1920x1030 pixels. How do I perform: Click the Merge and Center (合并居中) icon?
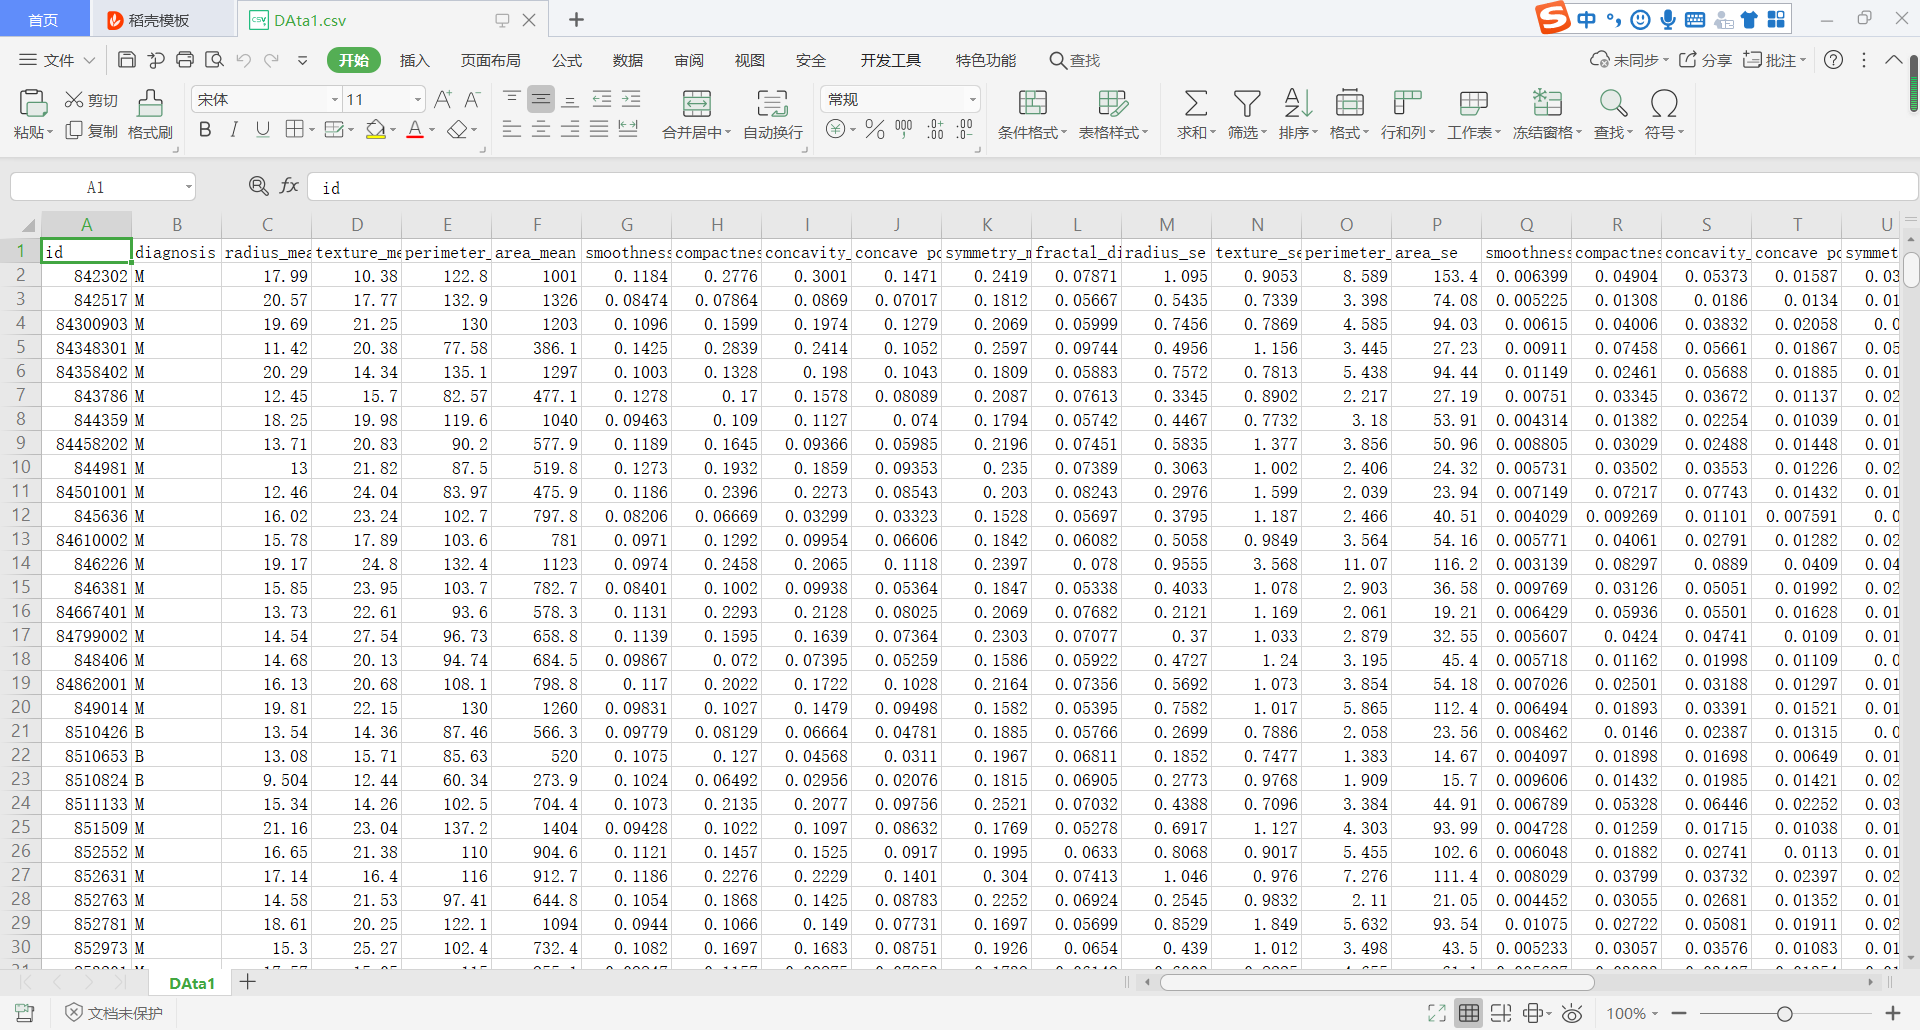696,103
